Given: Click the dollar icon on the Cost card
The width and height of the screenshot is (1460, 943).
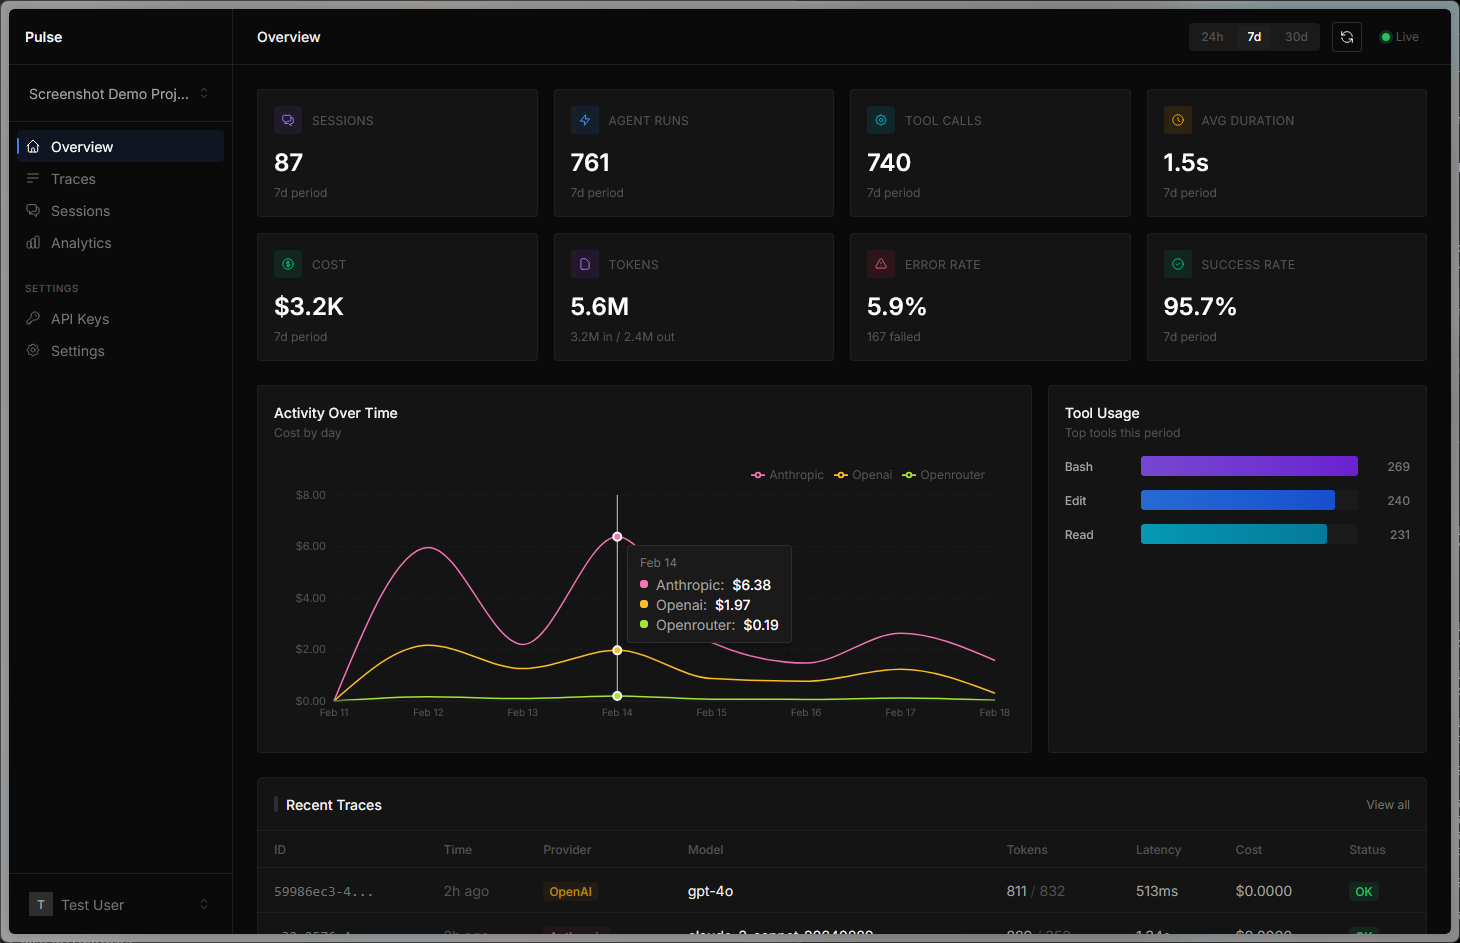Looking at the screenshot, I should coord(288,263).
